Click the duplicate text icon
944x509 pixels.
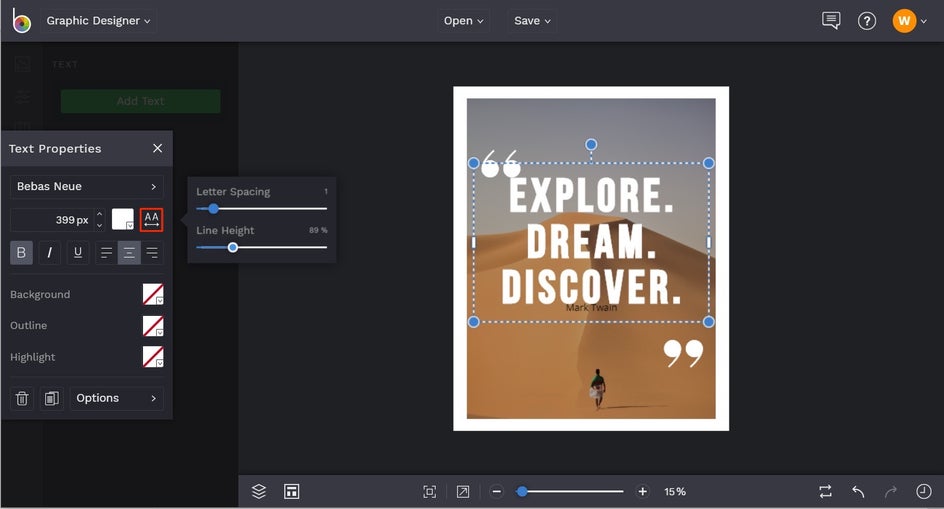point(52,398)
